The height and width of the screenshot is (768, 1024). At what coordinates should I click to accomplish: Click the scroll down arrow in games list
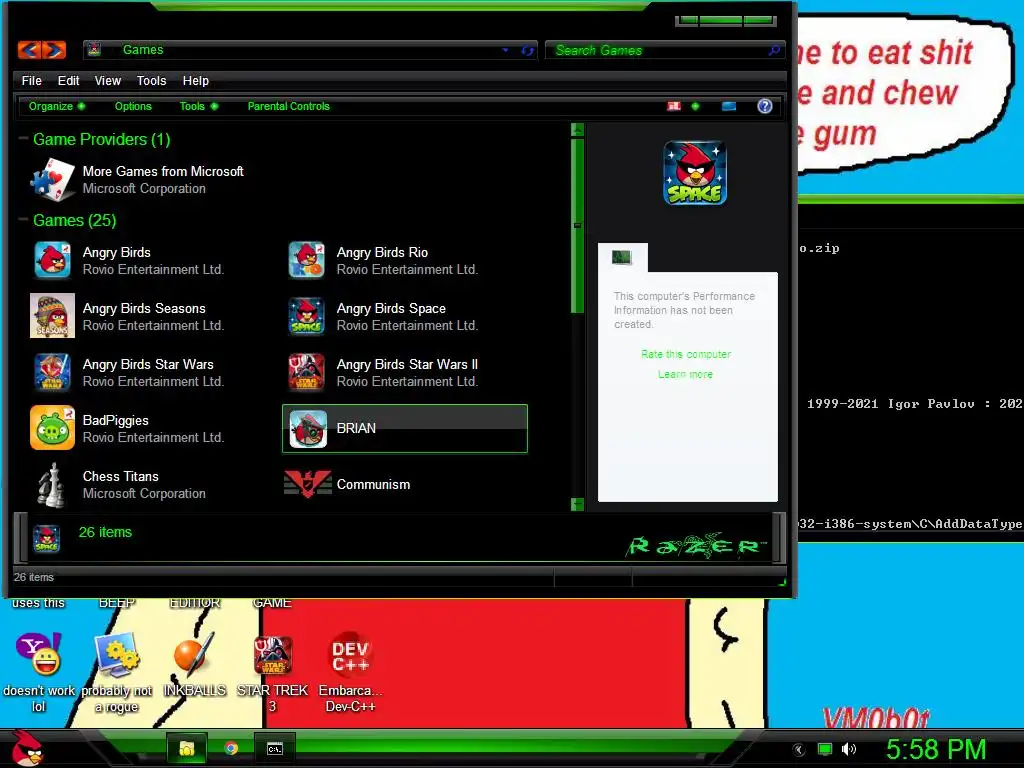tap(577, 504)
